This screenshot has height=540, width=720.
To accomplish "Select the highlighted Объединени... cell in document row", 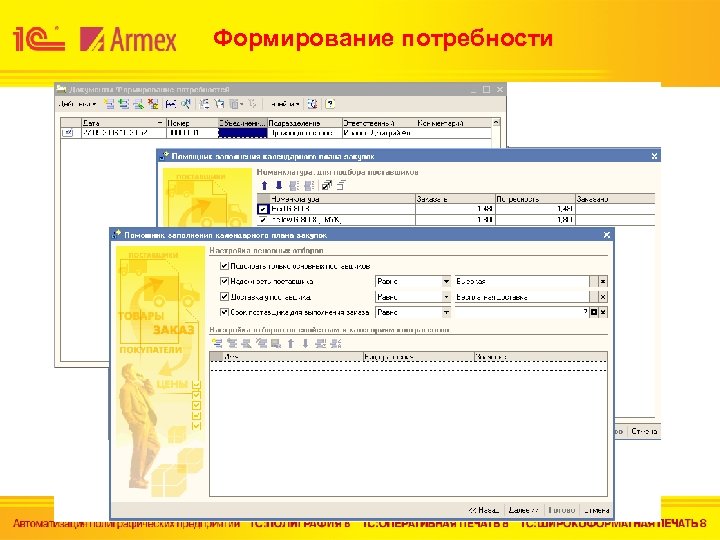I will pyautogui.click(x=242, y=133).
